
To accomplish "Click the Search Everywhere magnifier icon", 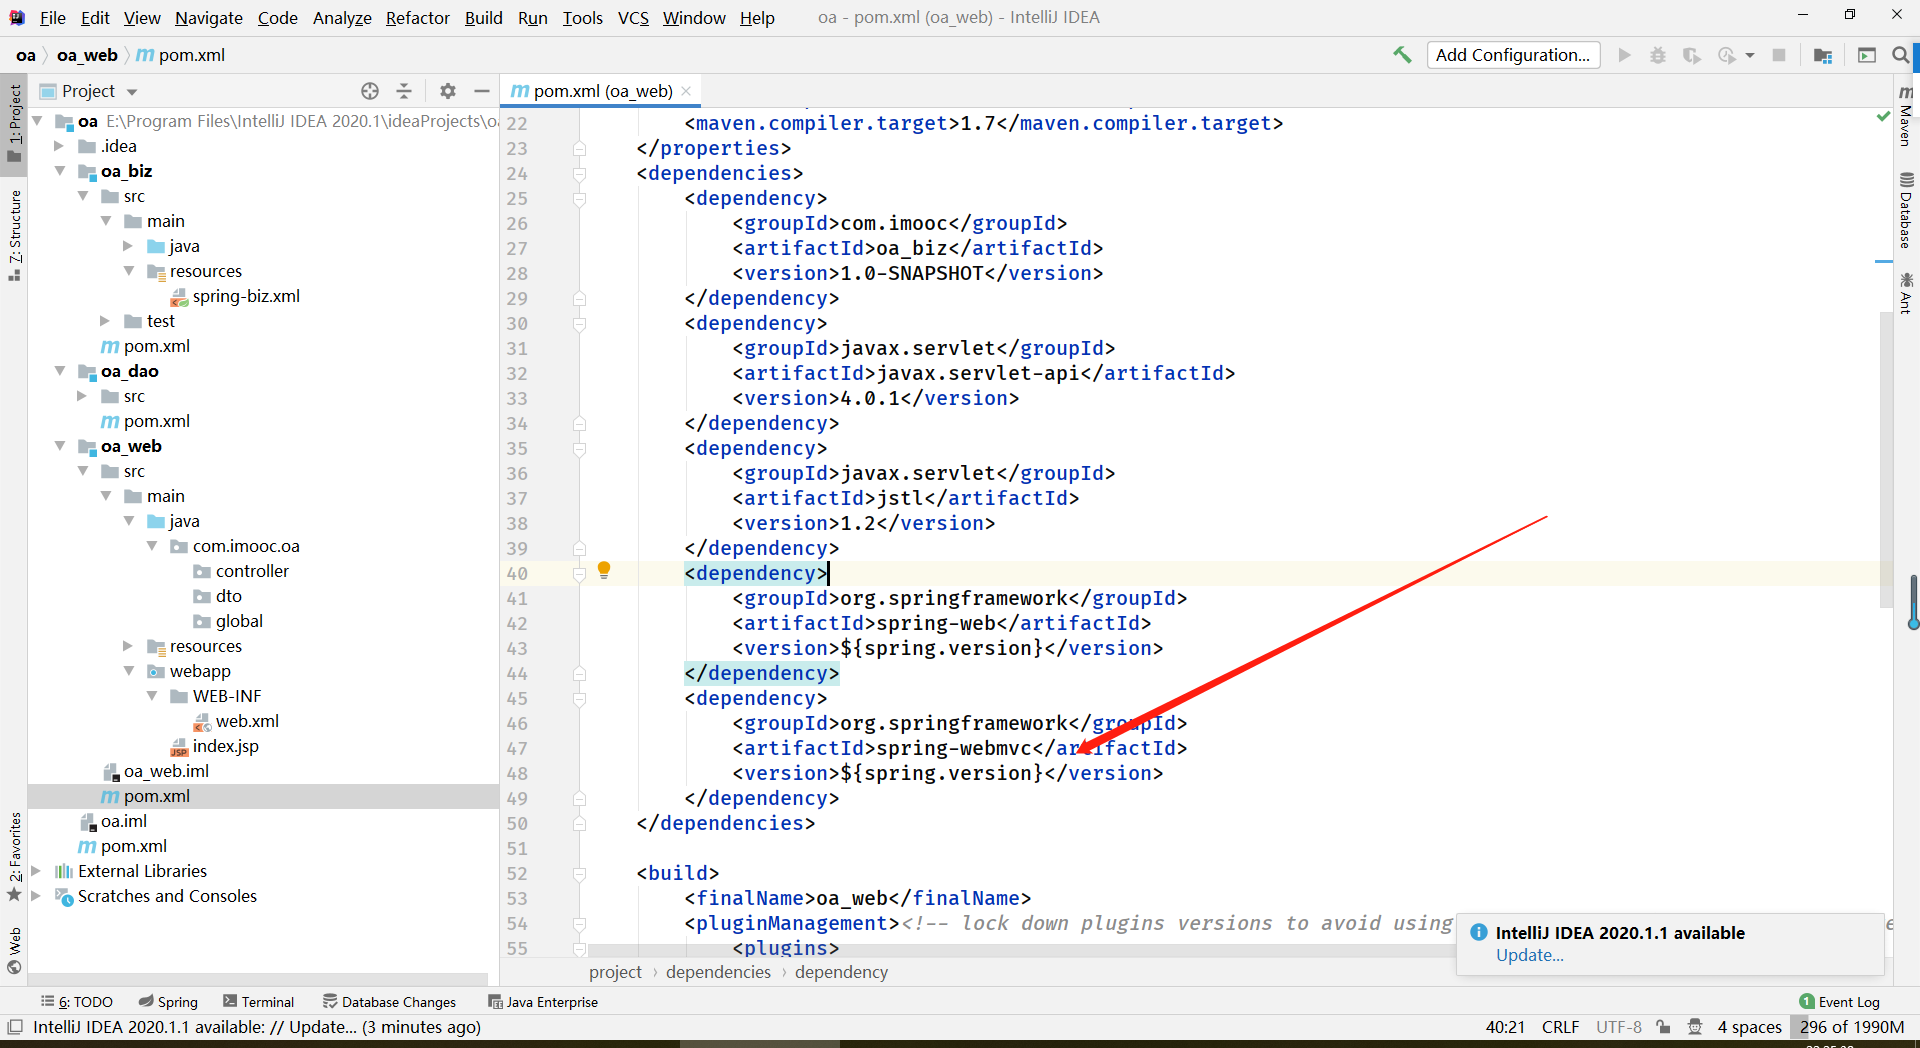I will click(1900, 55).
